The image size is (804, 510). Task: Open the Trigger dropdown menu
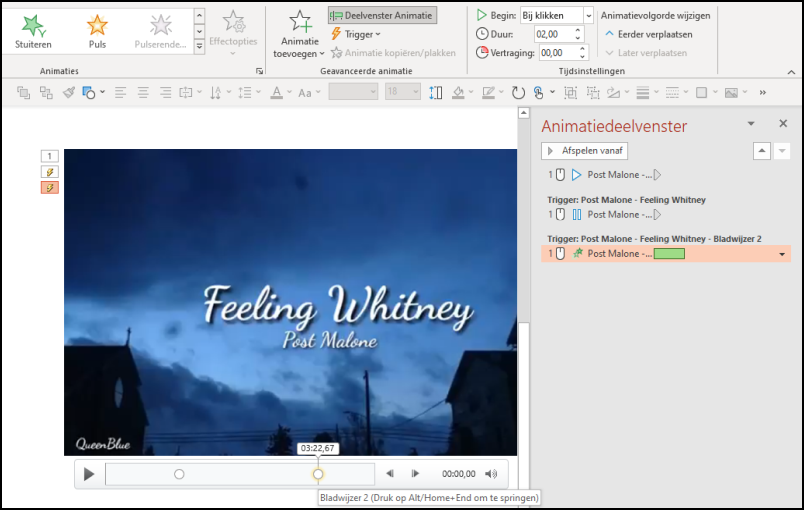click(356, 34)
